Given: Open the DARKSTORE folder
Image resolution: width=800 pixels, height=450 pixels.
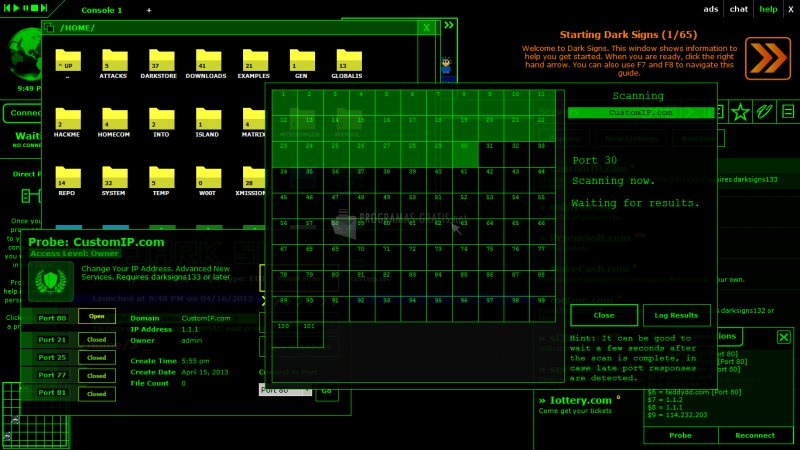Looking at the screenshot, I should click(x=159, y=64).
